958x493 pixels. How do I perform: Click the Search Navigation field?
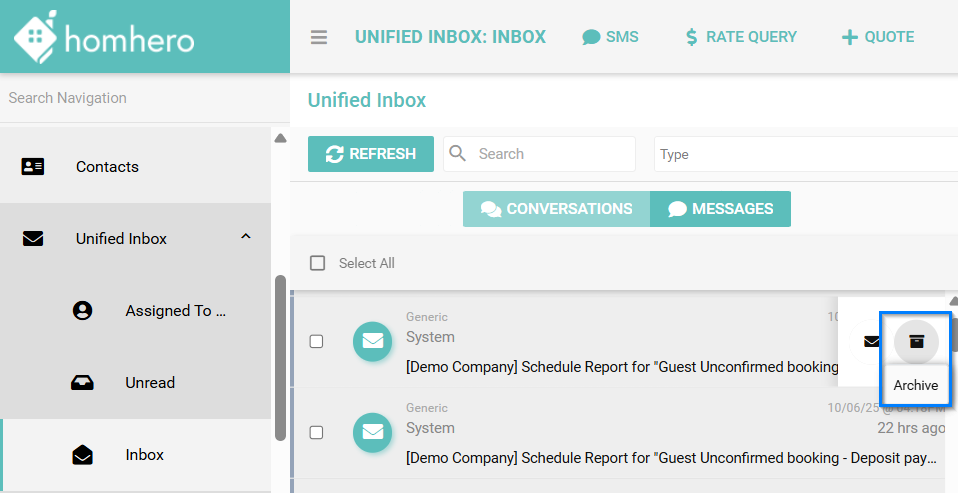coord(135,98)
